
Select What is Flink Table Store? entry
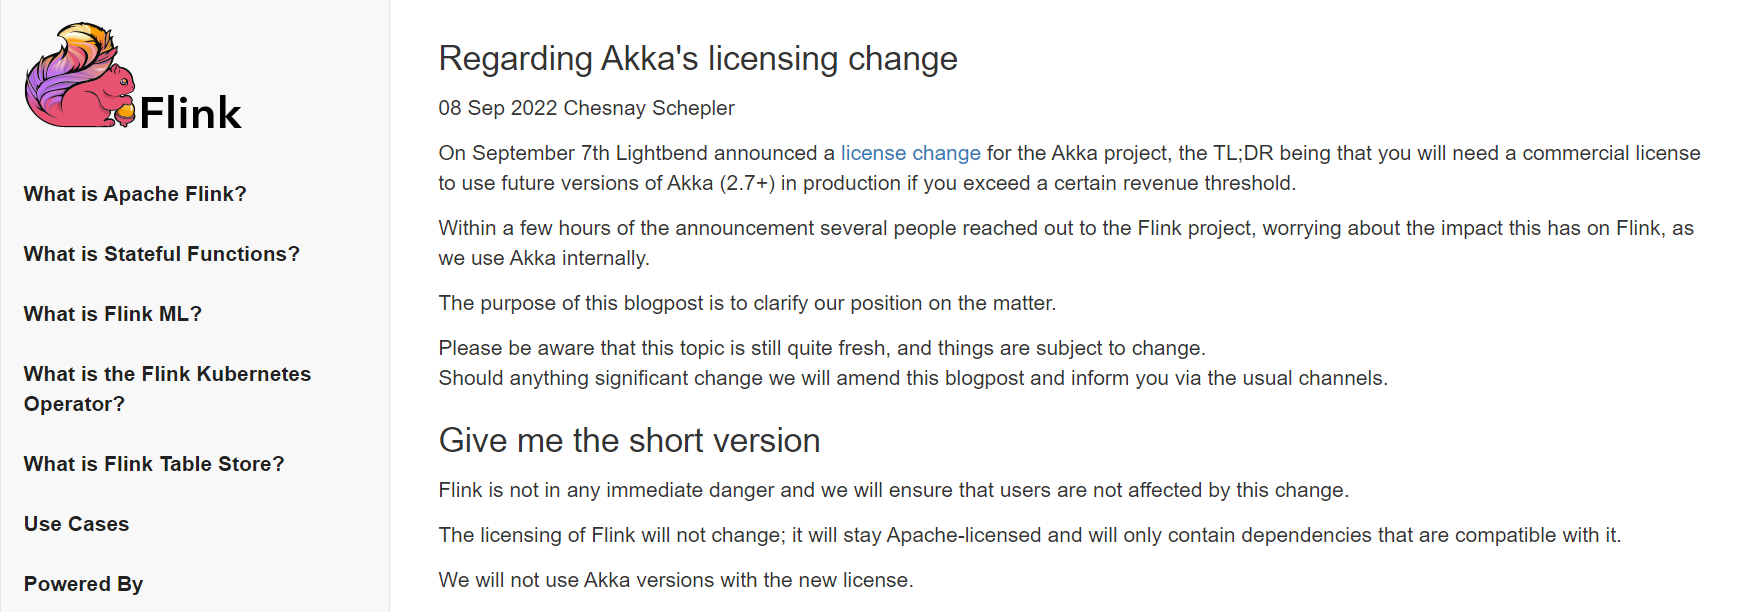tap(154, 464)
